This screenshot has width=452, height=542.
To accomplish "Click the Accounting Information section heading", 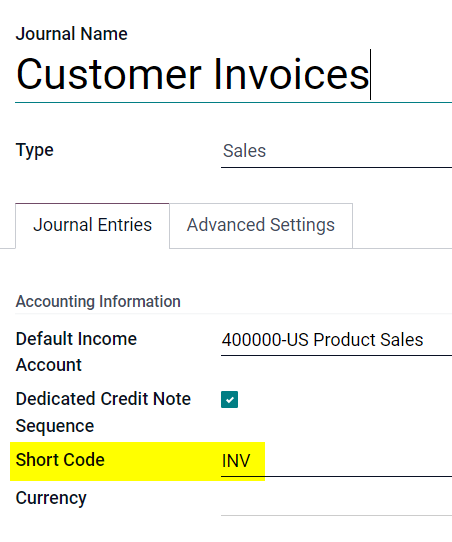I will pos(98,301).
